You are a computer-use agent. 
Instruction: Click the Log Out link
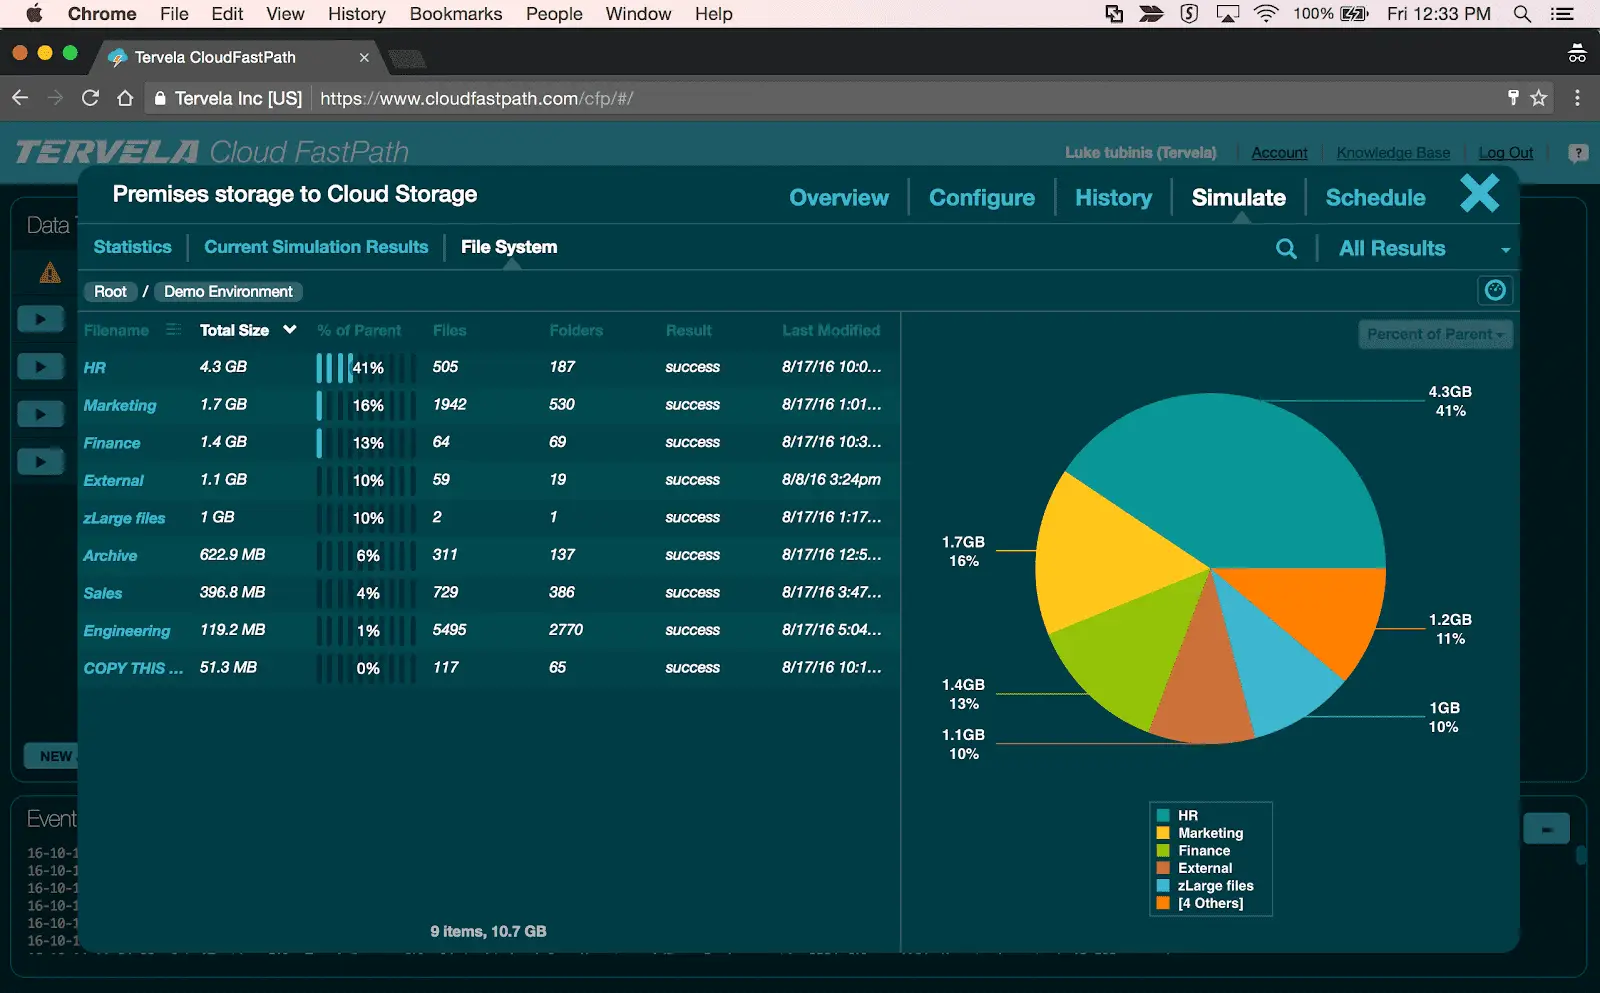pos(1505,153)
